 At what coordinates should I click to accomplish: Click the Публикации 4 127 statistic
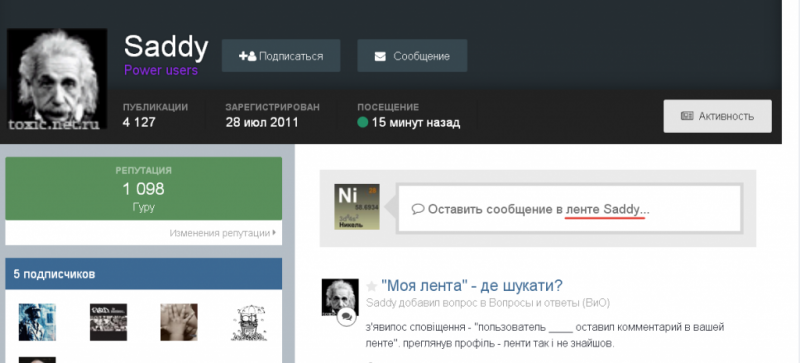pos(155,115)
